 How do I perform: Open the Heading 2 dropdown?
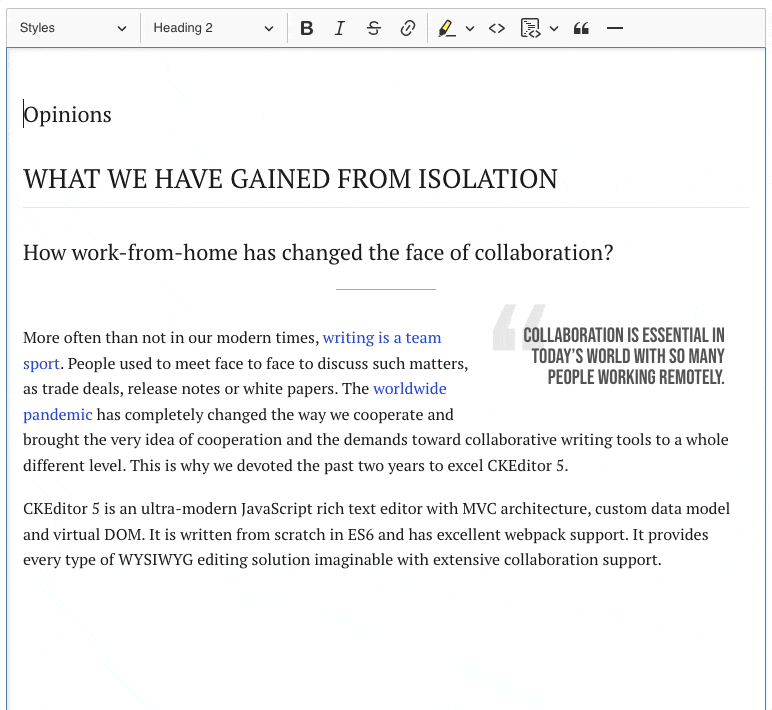coord(213,28)
